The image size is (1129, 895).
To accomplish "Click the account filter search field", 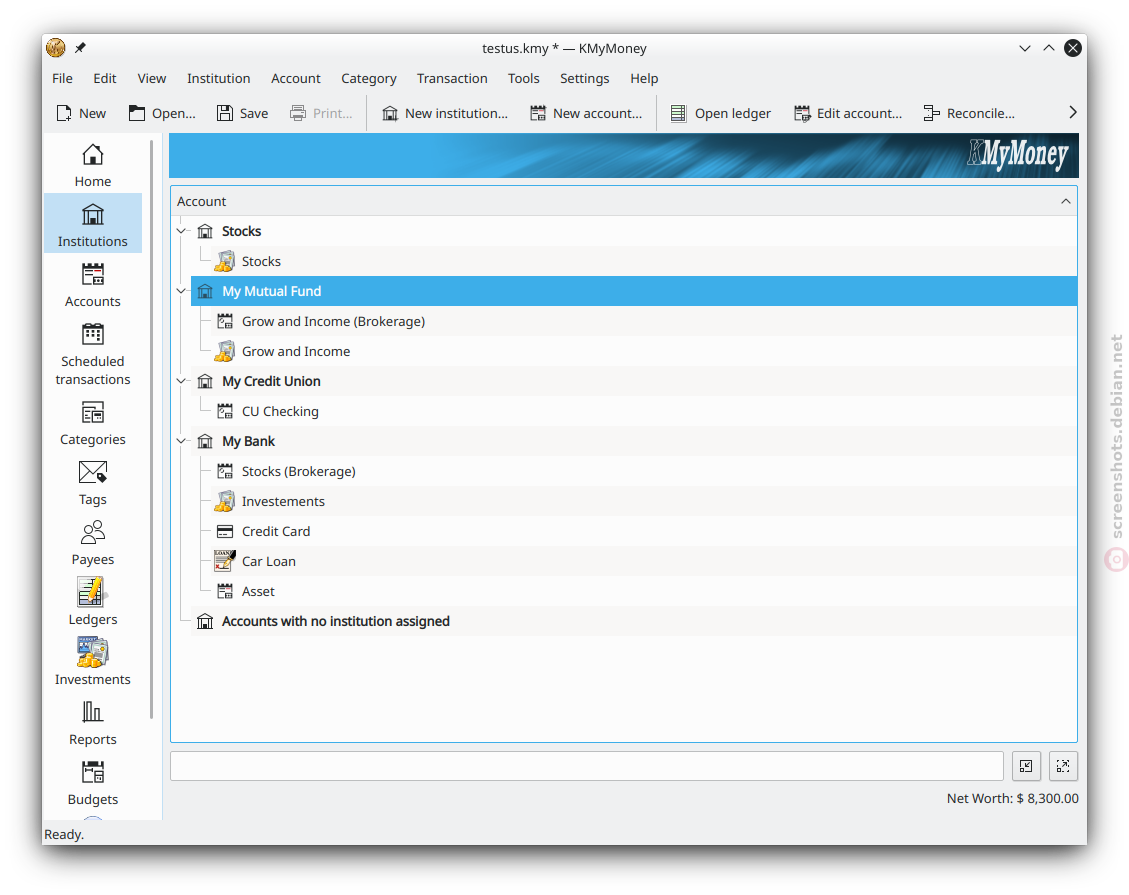I will pyautogui.click(x=587, y=766).
